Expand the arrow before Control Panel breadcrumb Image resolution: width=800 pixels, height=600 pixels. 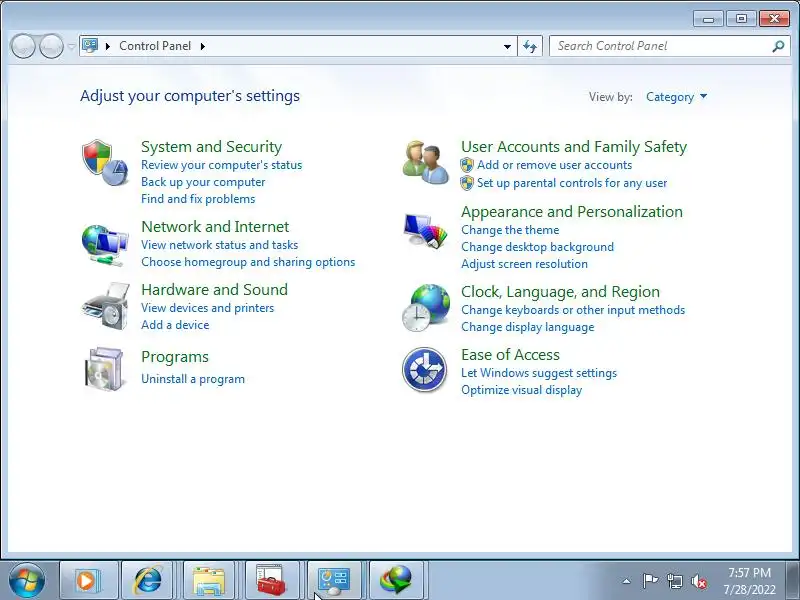click(108, 46)
